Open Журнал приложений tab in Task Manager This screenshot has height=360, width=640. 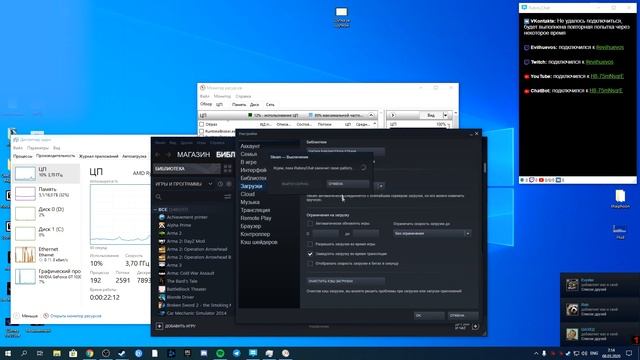(98, 156)
